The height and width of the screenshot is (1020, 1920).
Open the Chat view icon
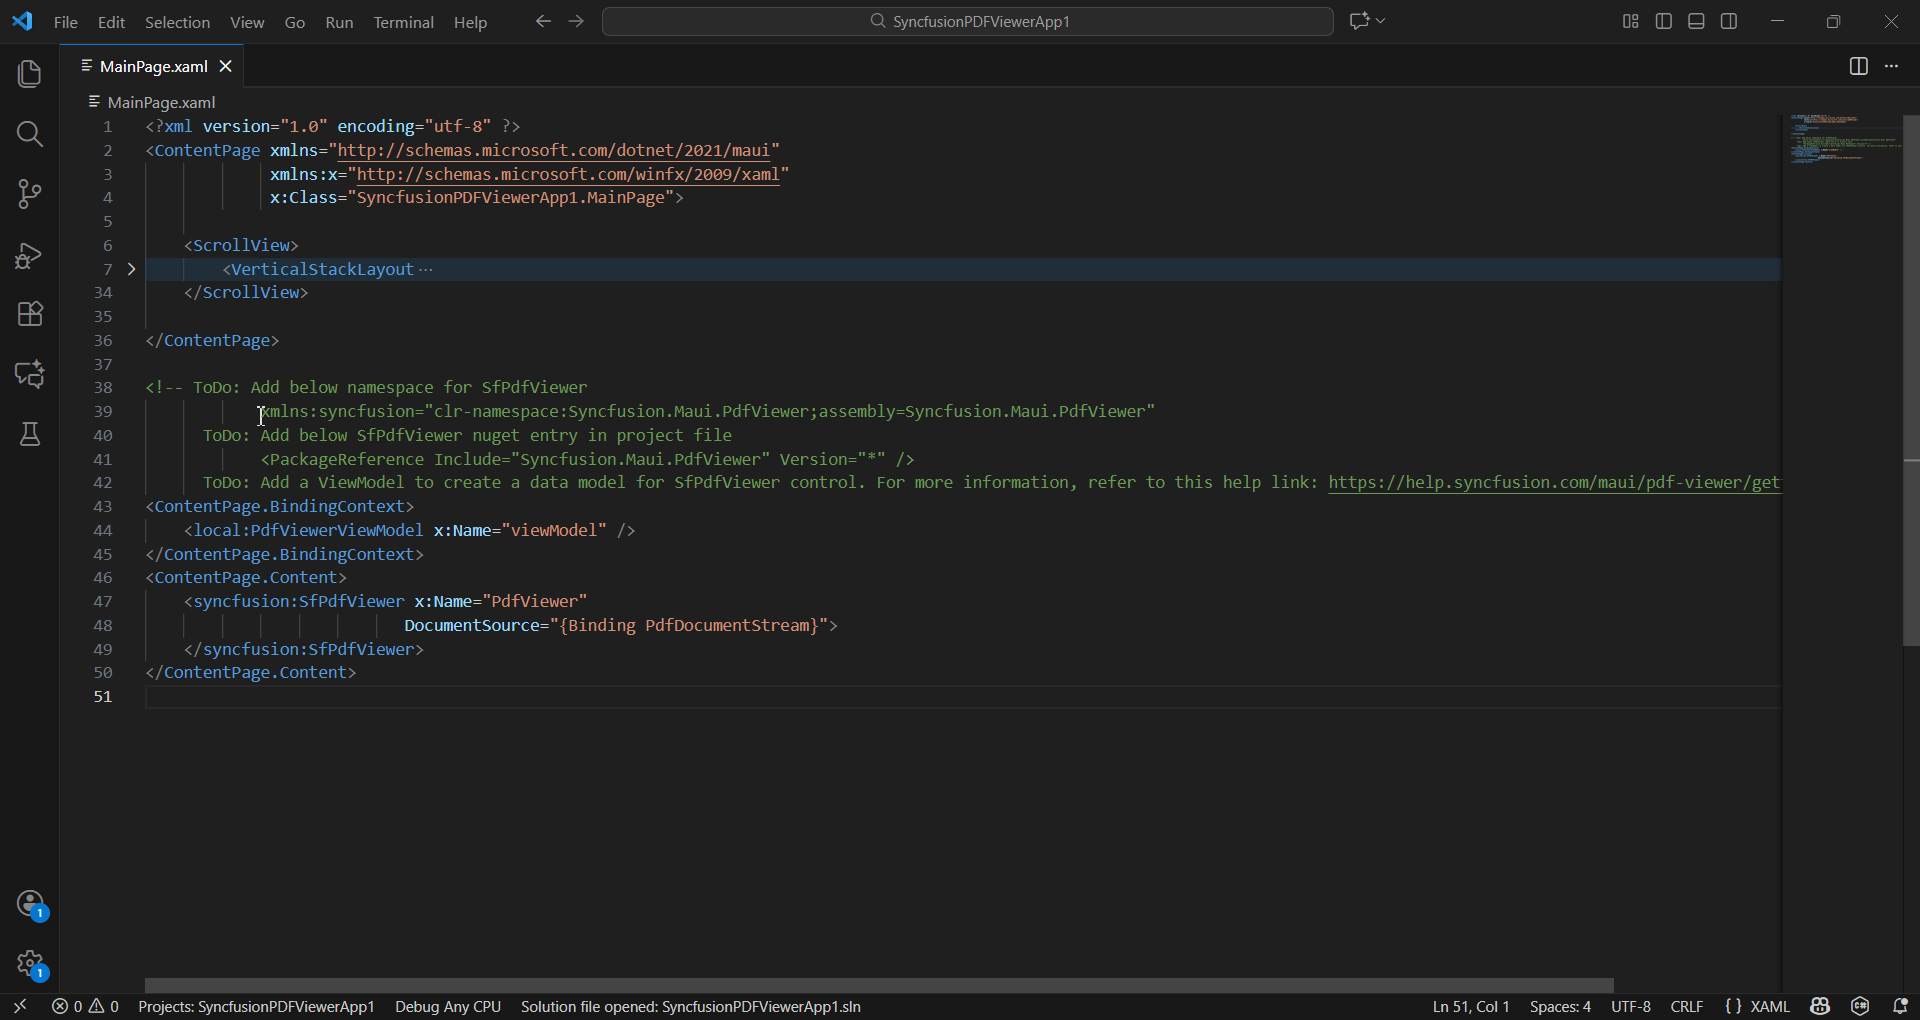[x=30, y=374]
